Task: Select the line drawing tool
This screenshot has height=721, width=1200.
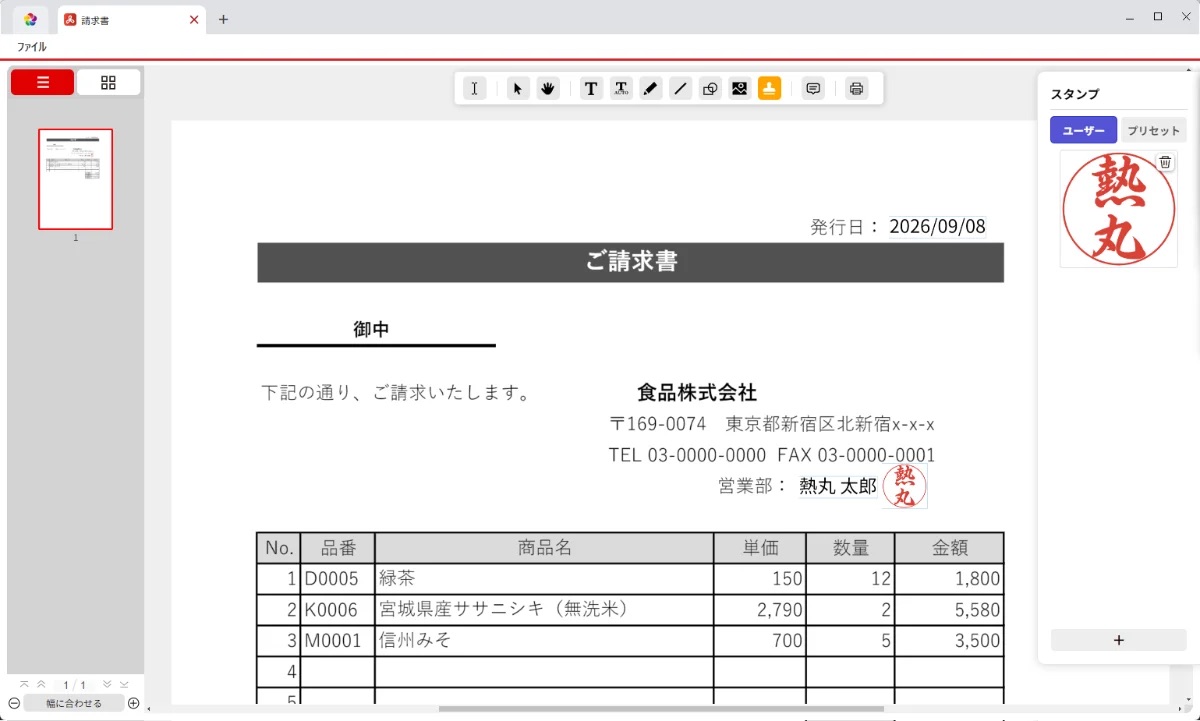Action: coord(680,89)
